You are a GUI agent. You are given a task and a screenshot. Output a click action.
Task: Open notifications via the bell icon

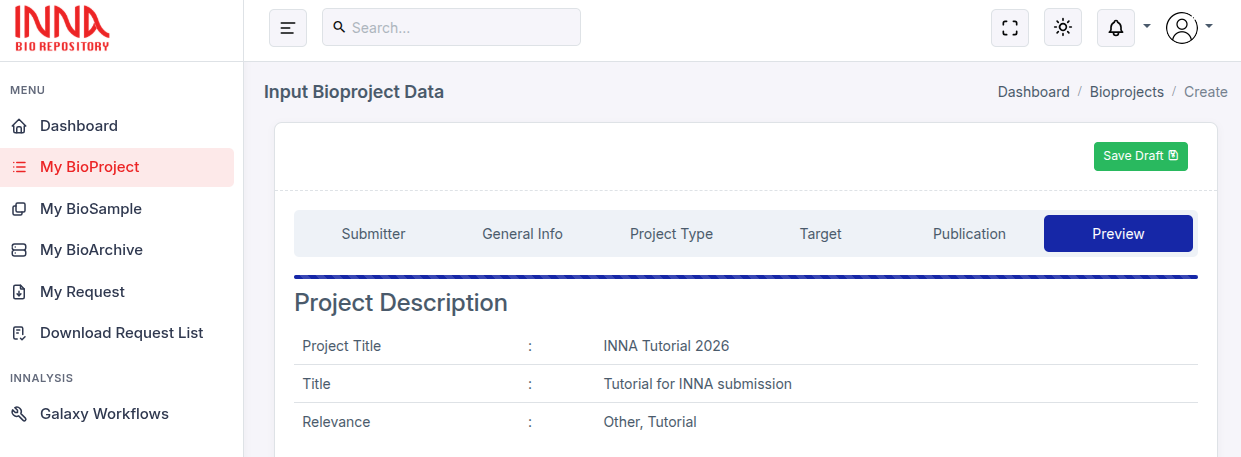point(1116,28)
